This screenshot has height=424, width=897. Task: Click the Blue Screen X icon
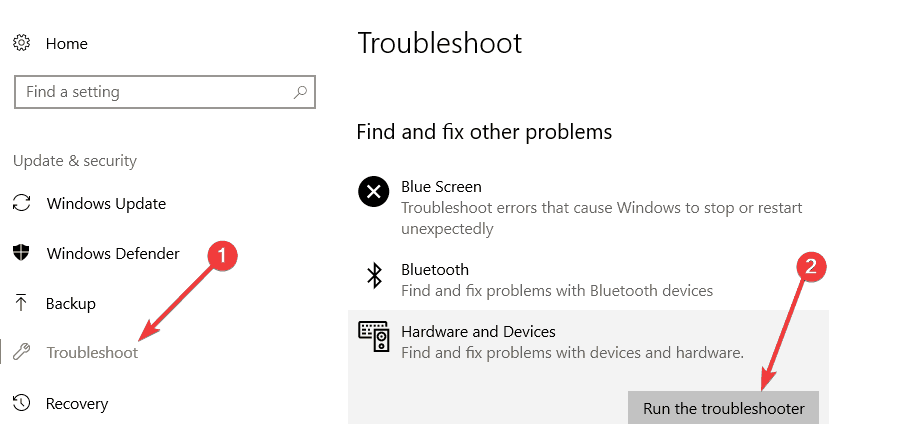tap(374, 191)
